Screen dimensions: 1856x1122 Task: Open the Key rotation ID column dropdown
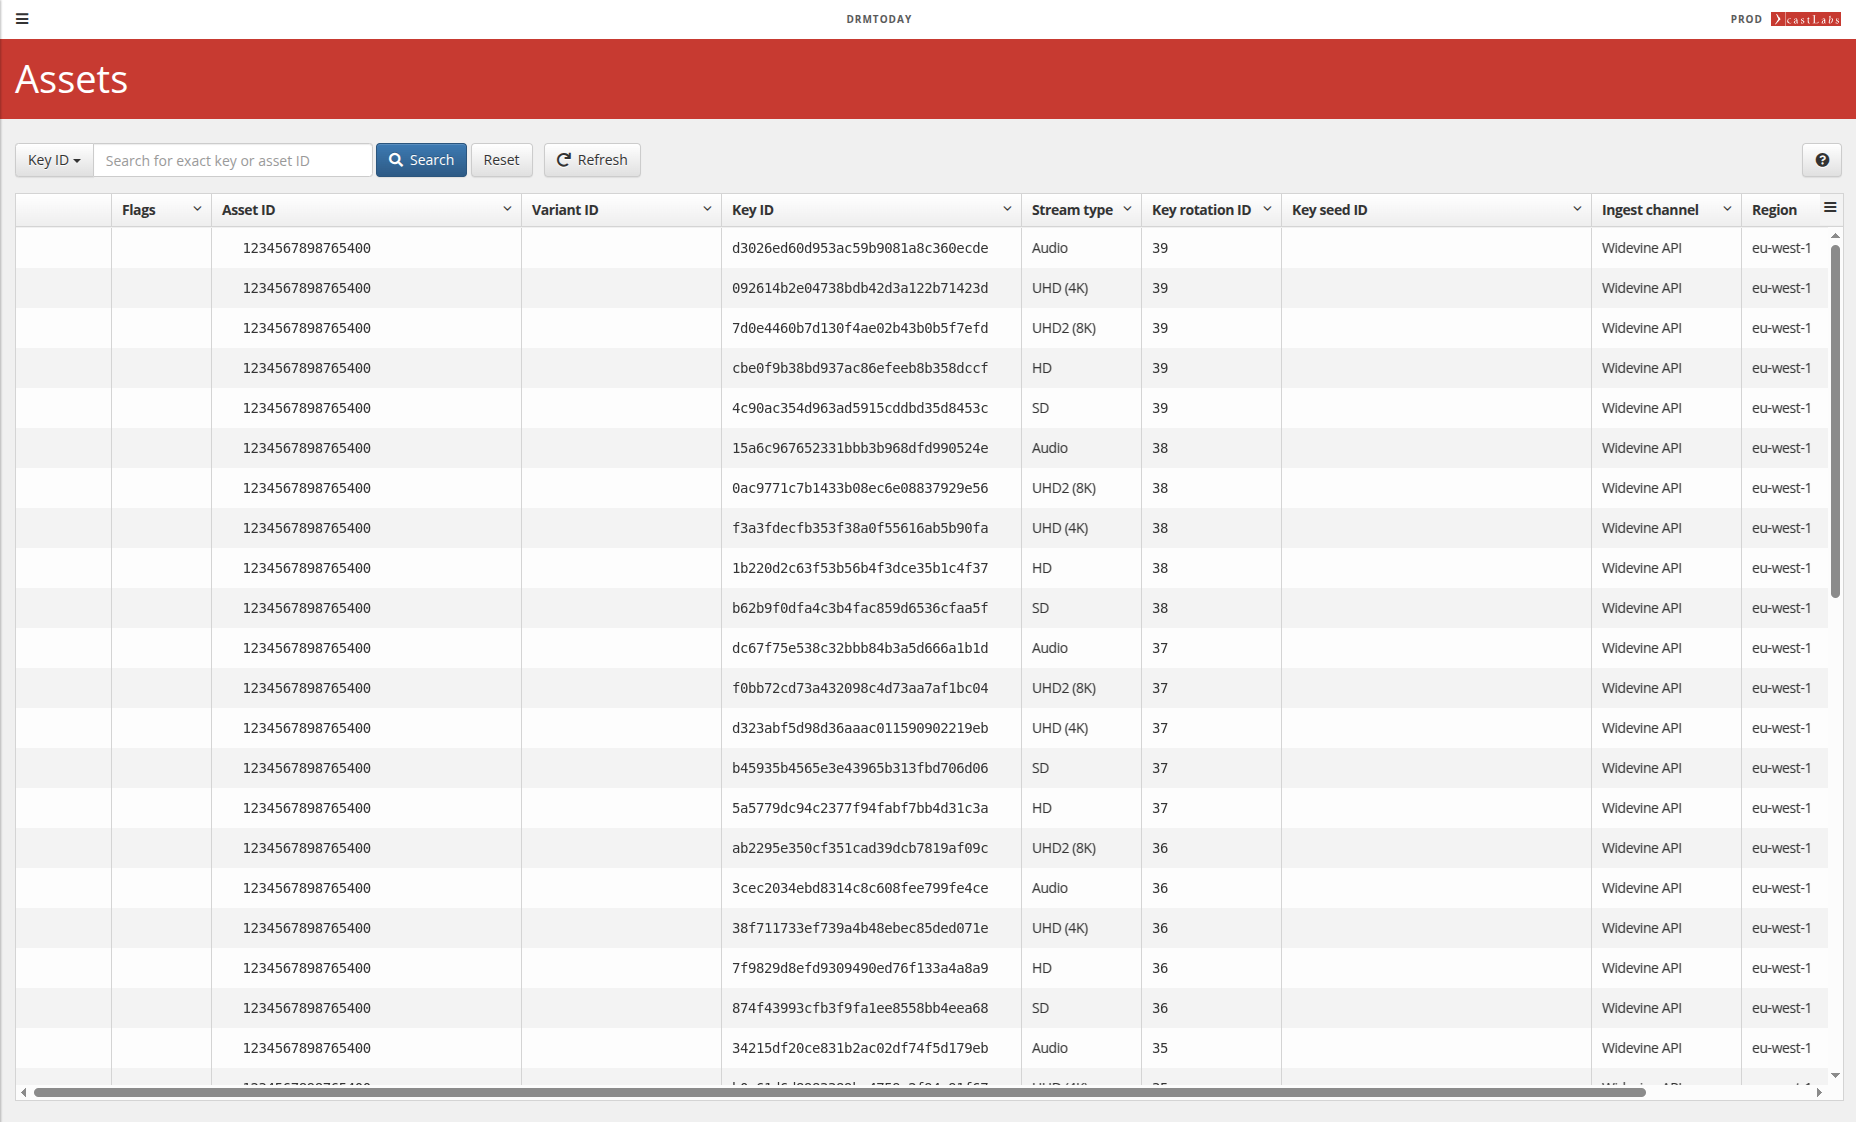(1267, 209)
